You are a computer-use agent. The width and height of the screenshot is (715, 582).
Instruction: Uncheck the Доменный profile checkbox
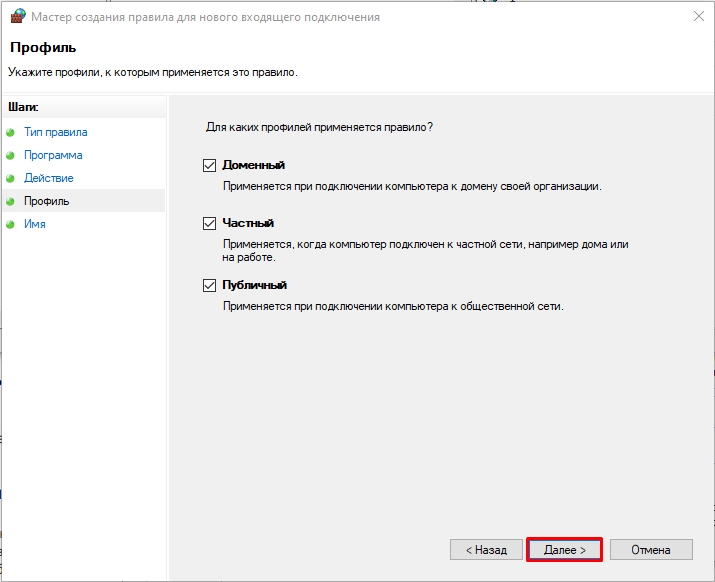tap(209, 165)
